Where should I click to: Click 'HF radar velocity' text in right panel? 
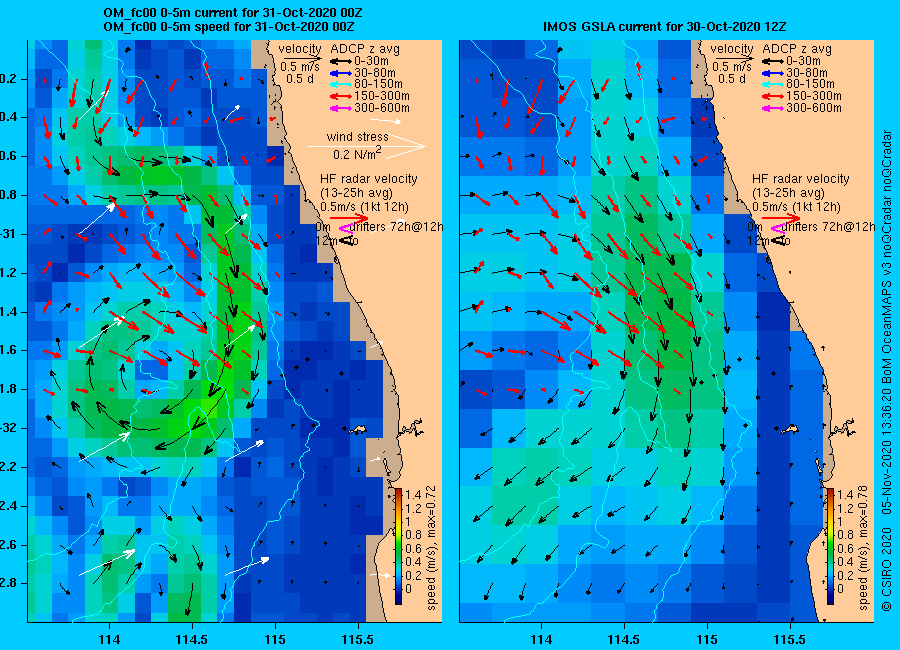tap(801, 179)
